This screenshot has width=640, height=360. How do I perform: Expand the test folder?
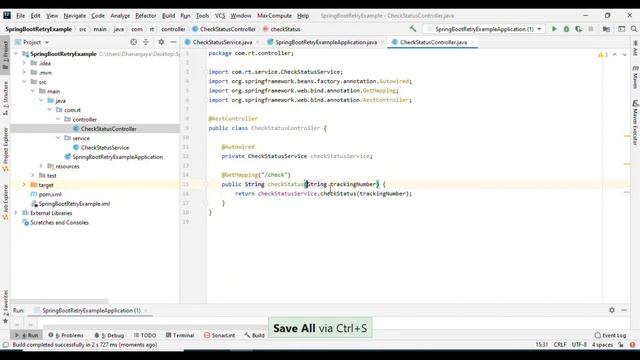coord(33,176)
